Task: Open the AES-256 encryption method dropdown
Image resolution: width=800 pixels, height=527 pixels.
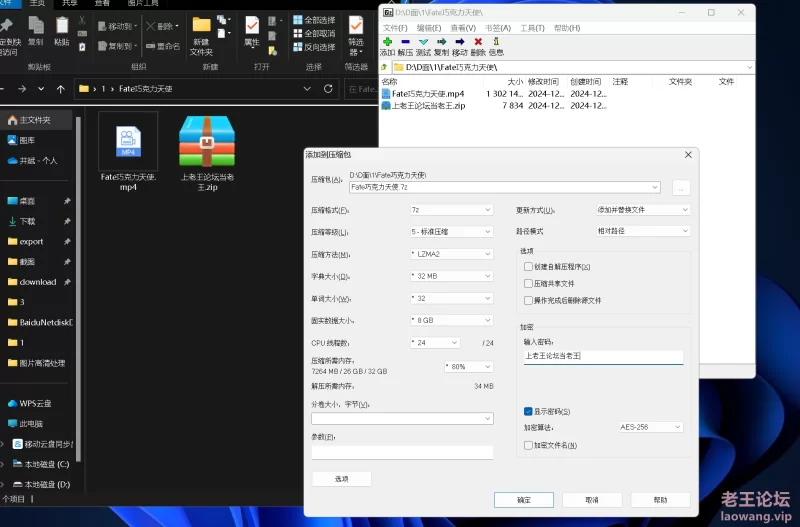Action: point(650,427)
